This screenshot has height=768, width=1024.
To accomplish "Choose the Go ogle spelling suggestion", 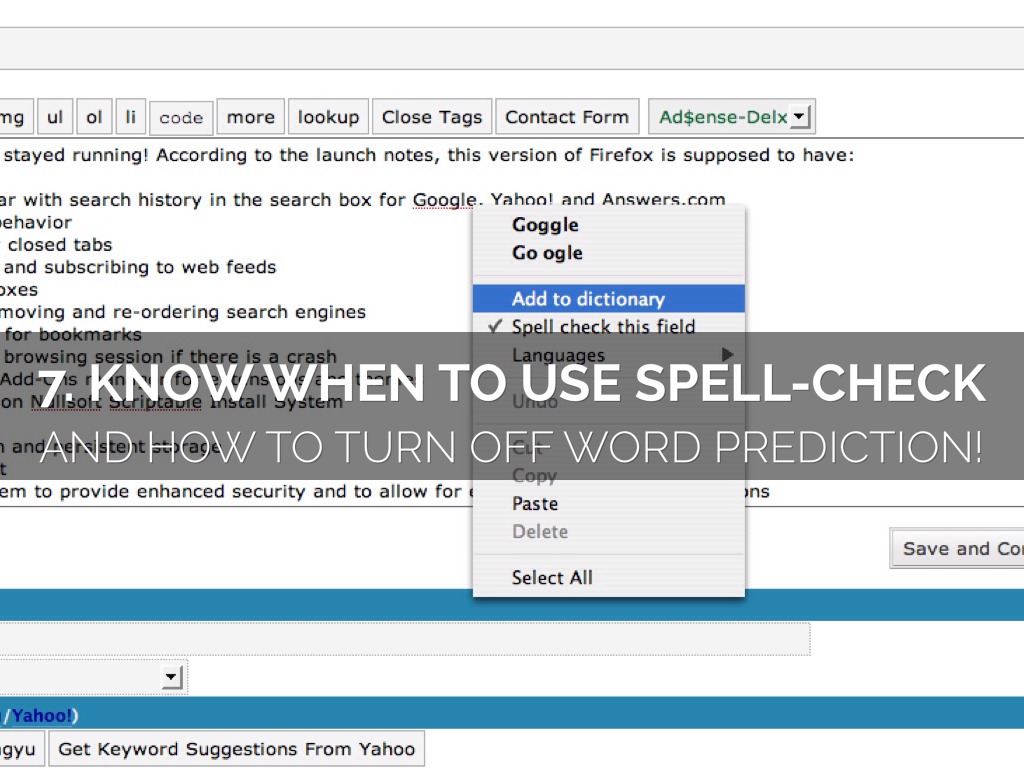I will [x=547, y=253].
